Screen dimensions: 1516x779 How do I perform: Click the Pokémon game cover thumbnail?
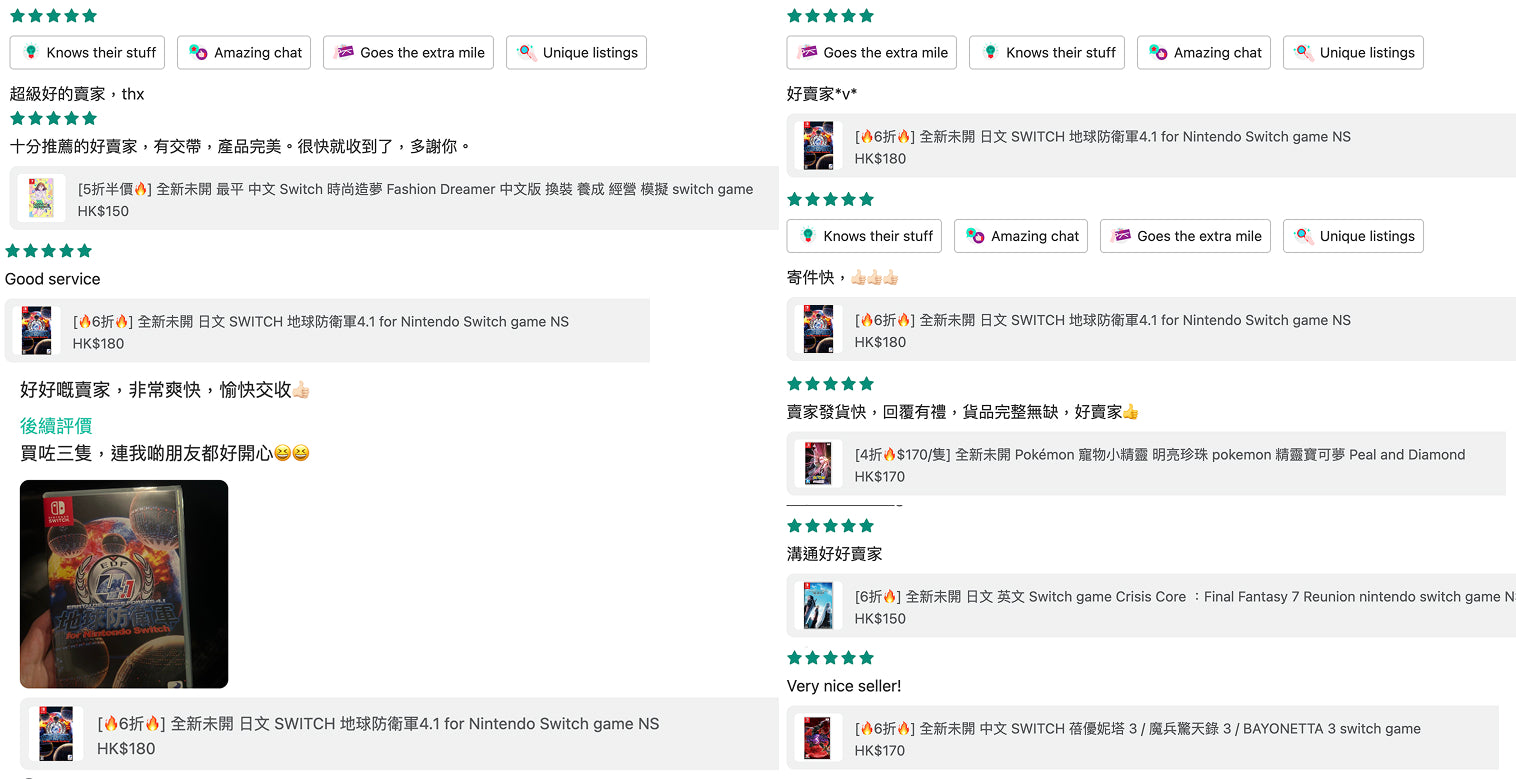(818, 464)
